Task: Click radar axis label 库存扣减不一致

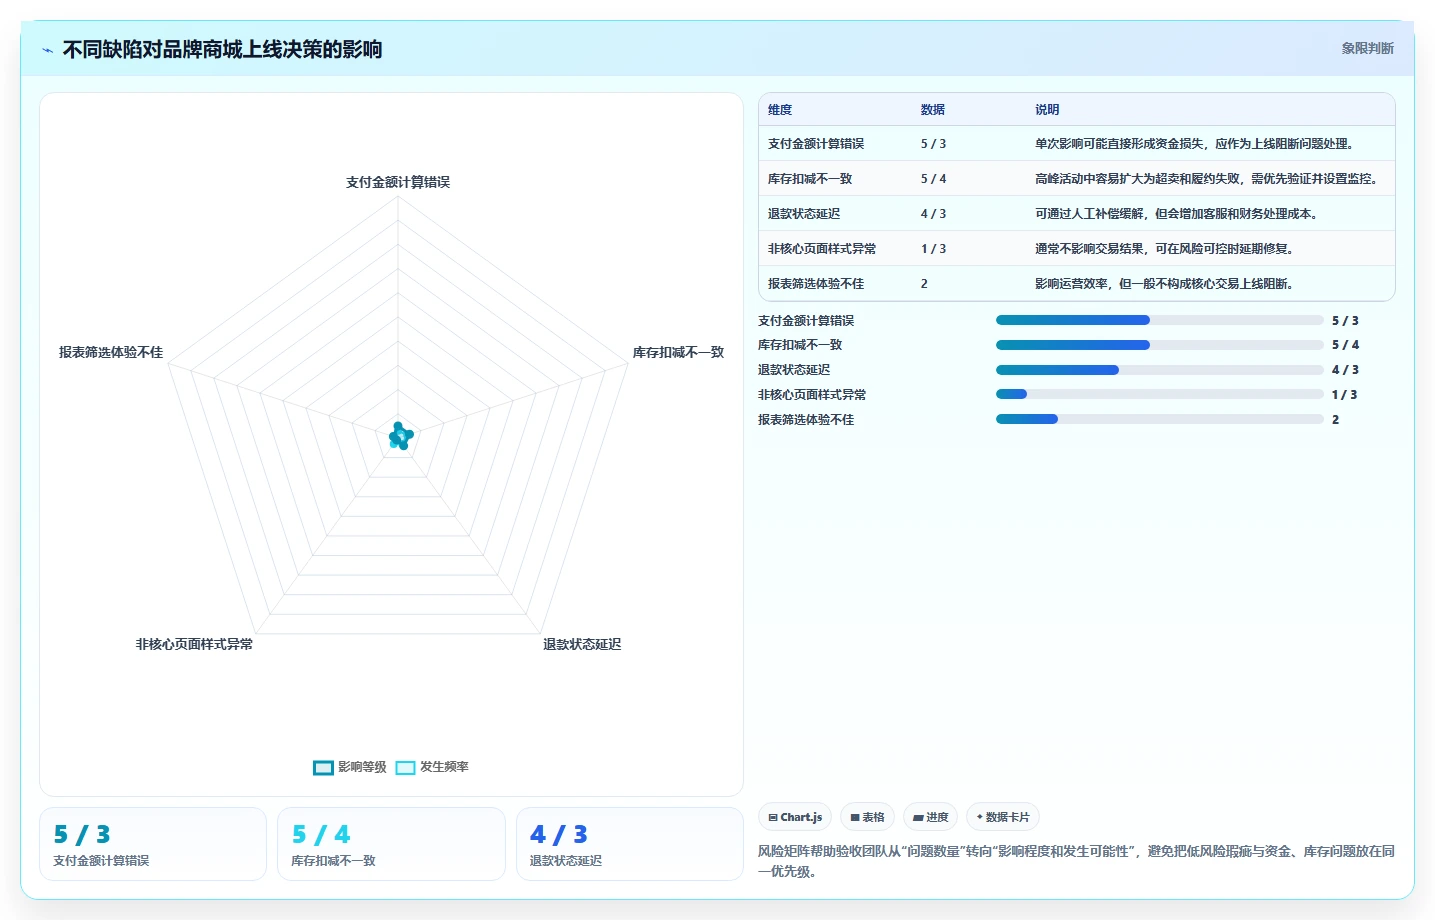Action: tap(678, 352)
